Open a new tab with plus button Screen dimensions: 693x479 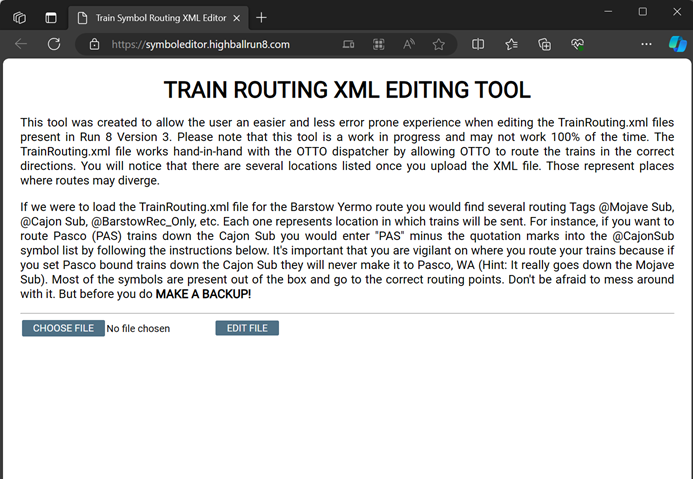coord(261,17)
